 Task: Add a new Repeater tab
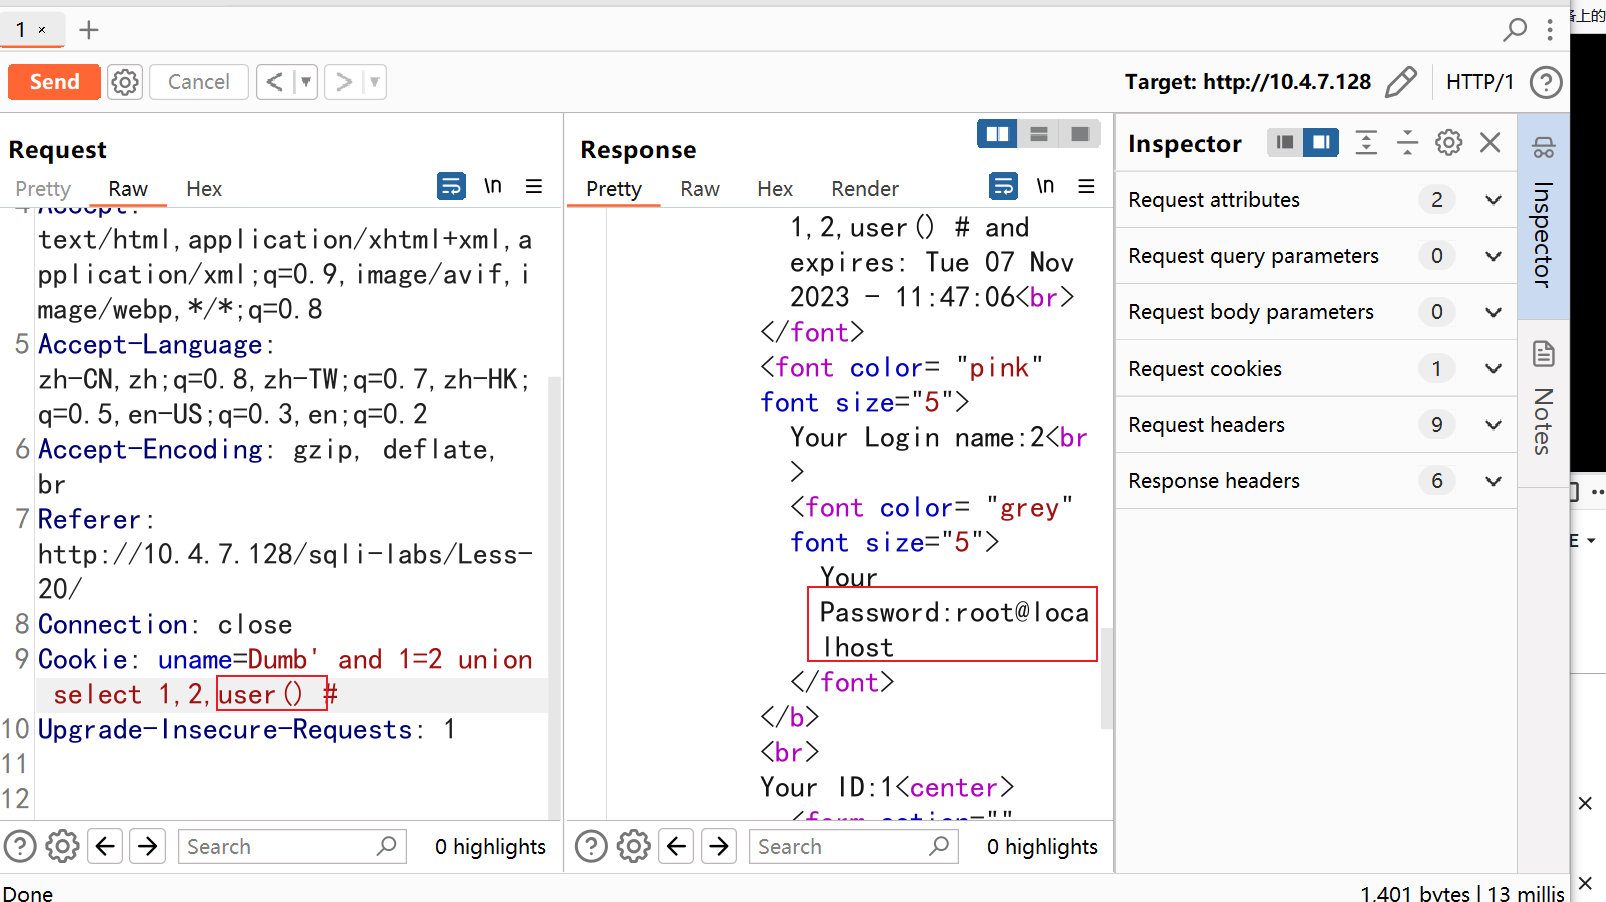click(x=89, y=30)
